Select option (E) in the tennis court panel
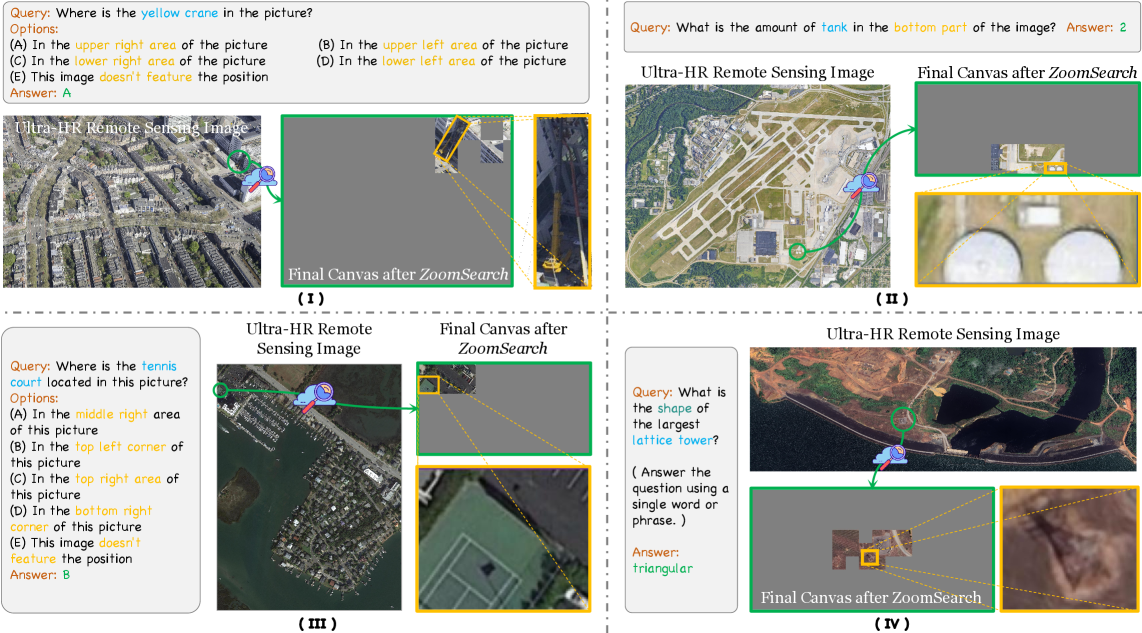 coord(76,551)
